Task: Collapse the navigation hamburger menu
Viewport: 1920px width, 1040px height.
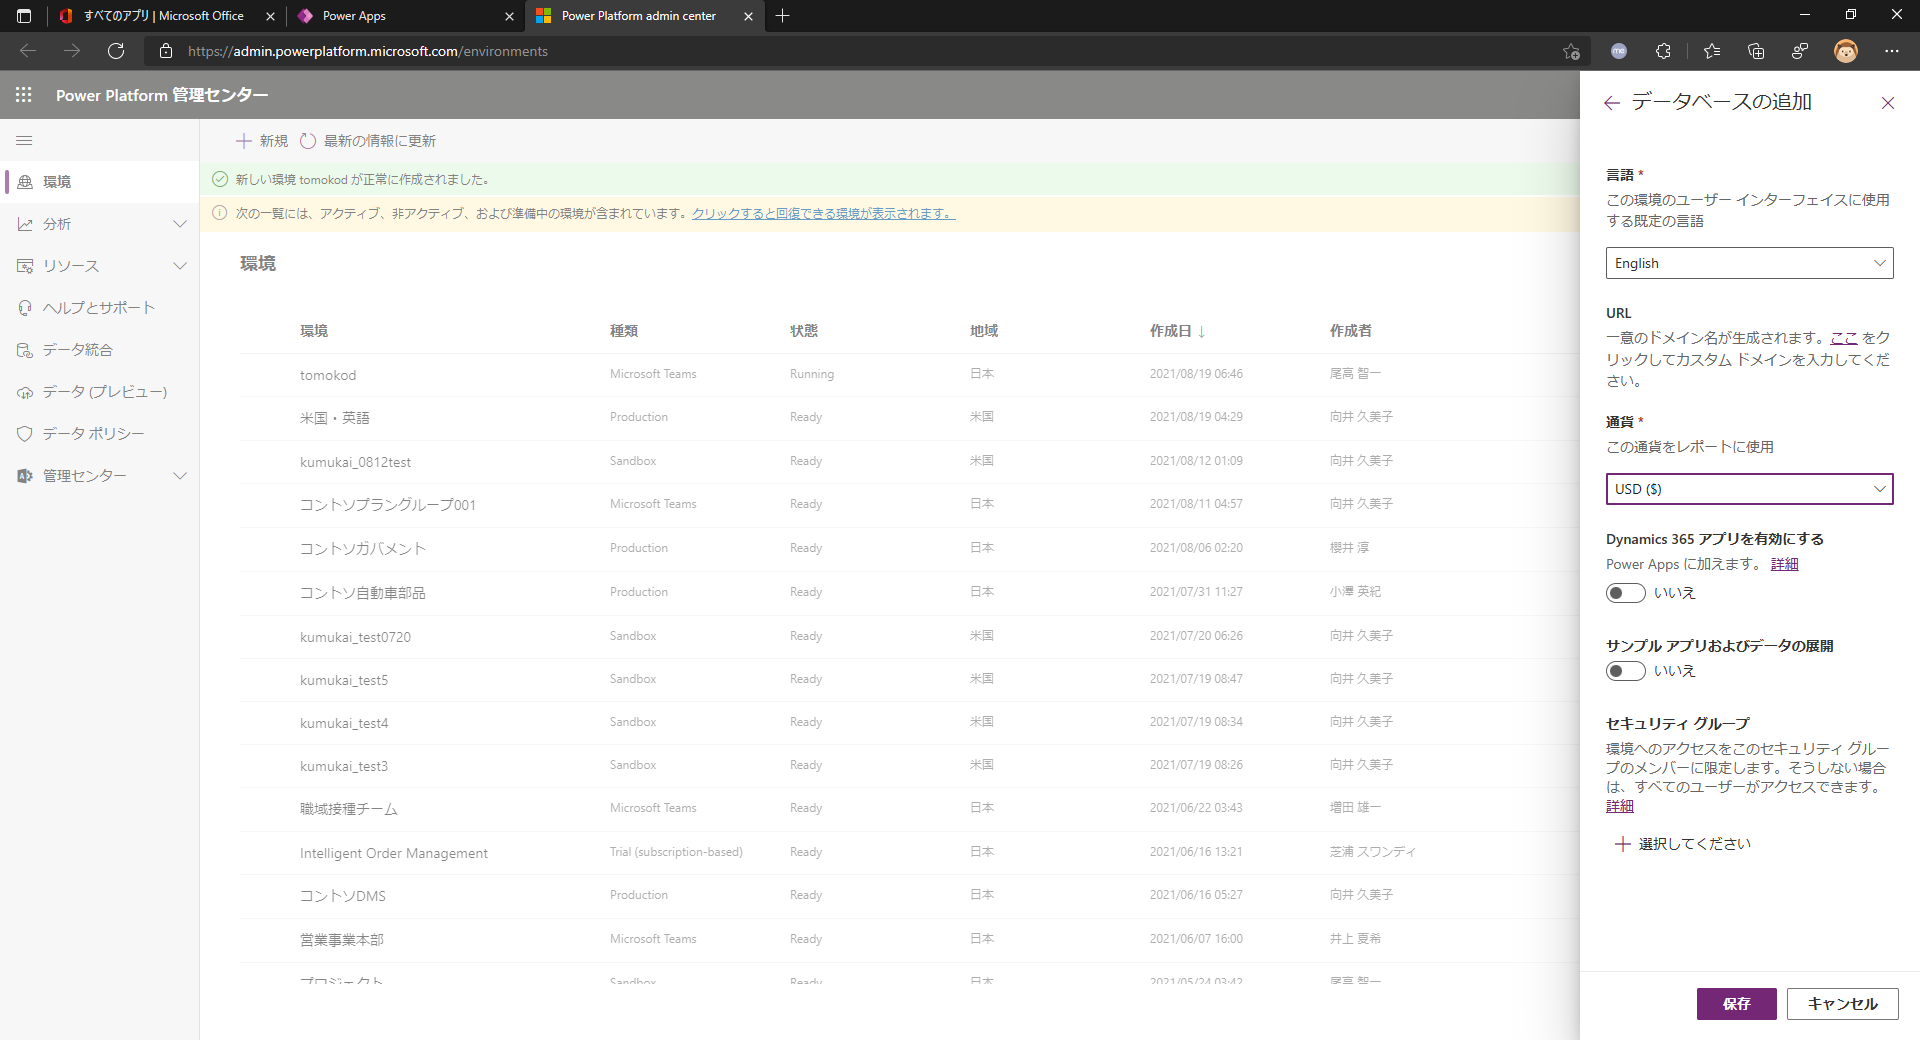Action: point(24,141)
